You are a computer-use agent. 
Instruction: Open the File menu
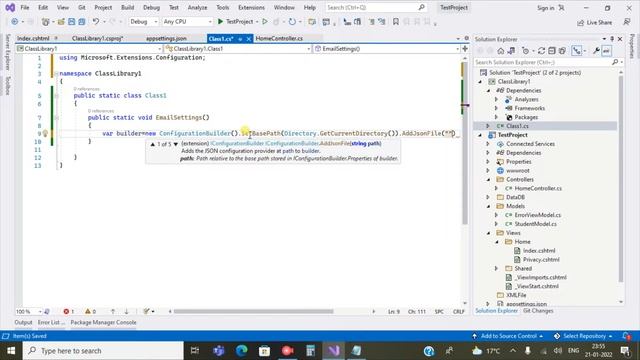point(25,8)
